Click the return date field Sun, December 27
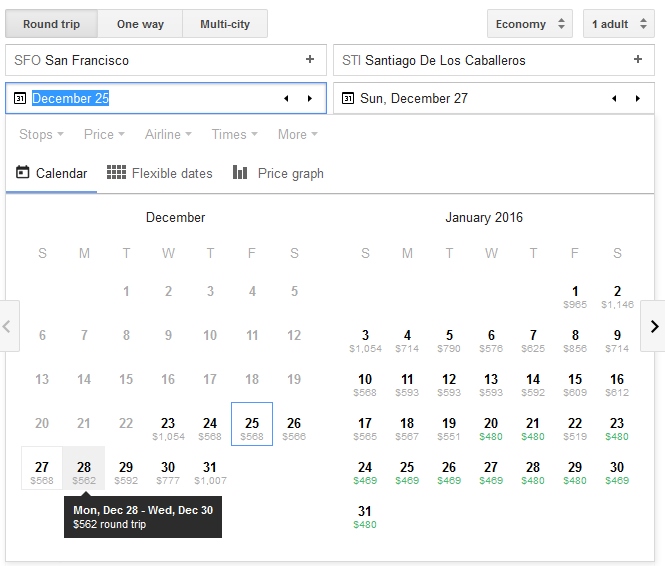Viewport: 665px width, 566px height. 470,98
